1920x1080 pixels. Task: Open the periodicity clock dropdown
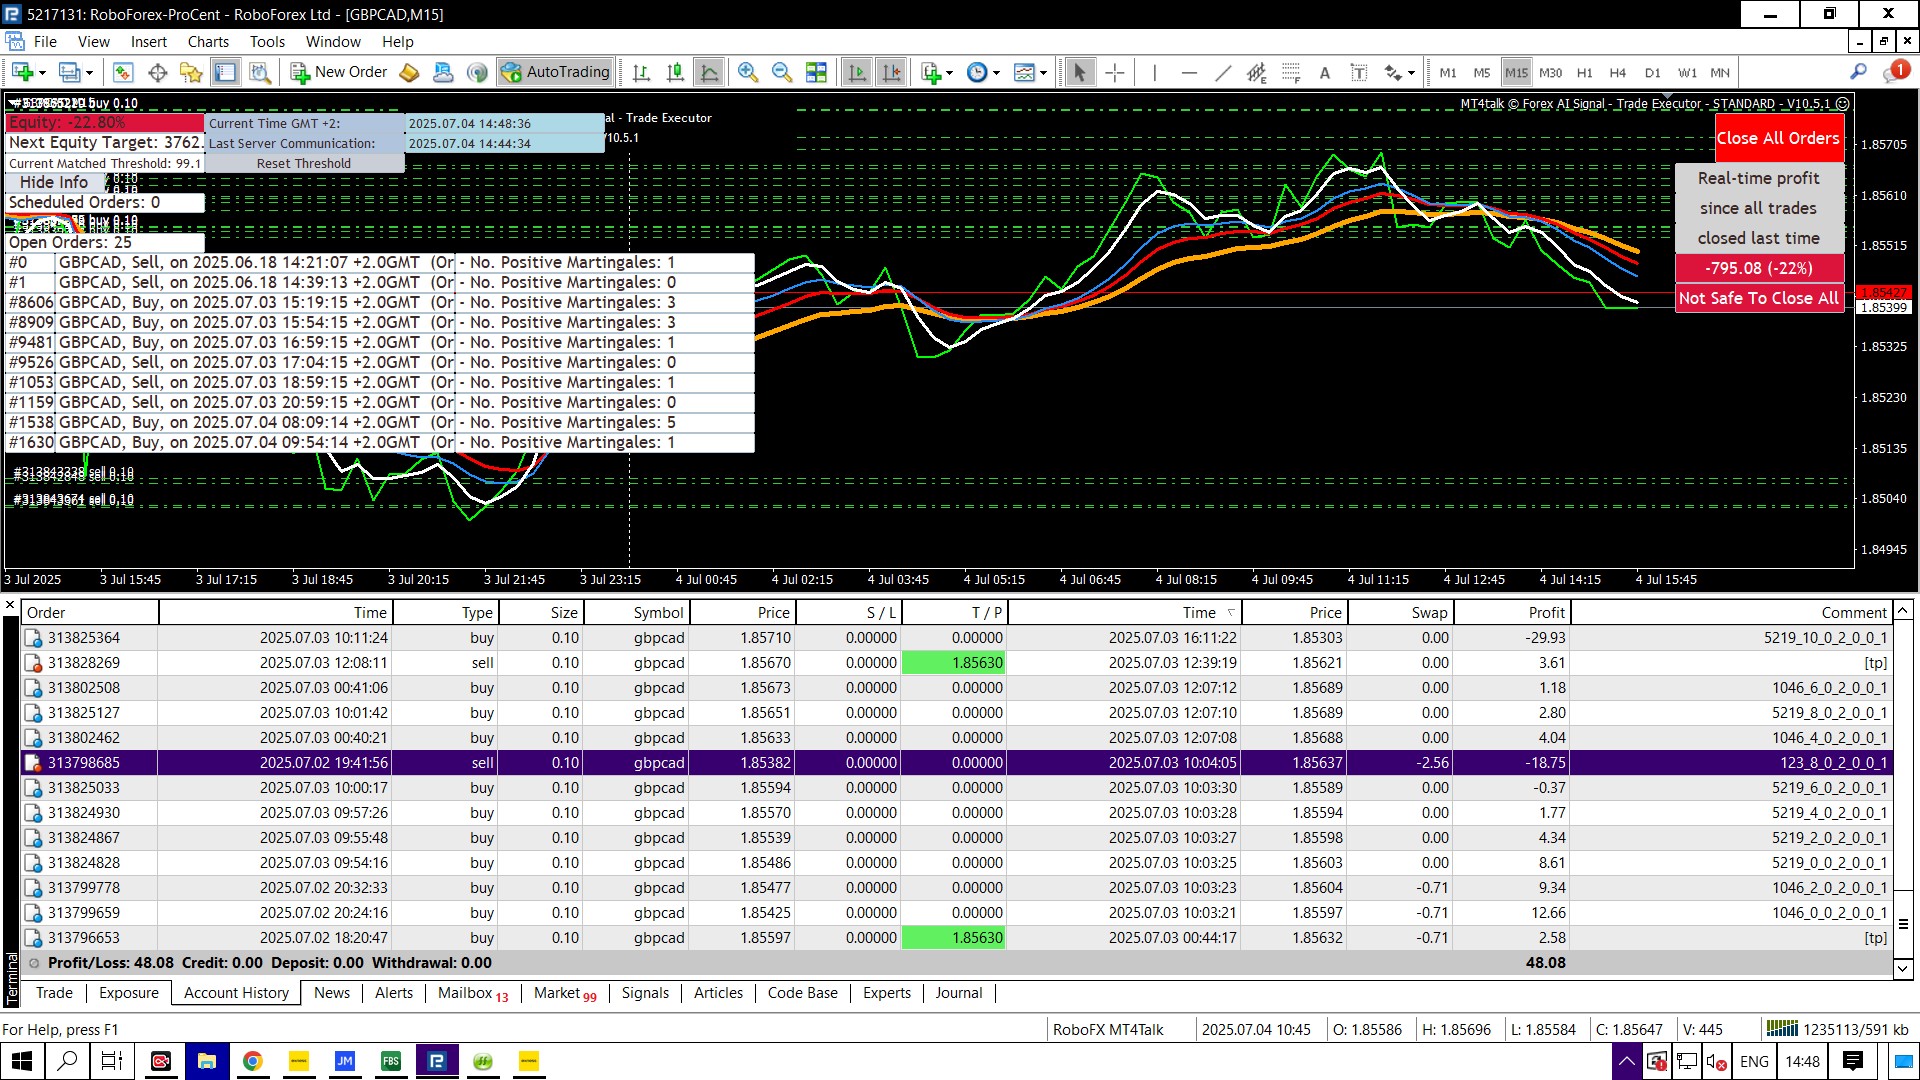tap(996, 72)
